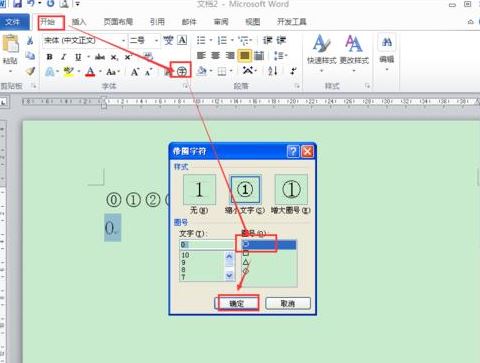Click the Character Border icon
480x363 pixels.
[x=182, y=41]
